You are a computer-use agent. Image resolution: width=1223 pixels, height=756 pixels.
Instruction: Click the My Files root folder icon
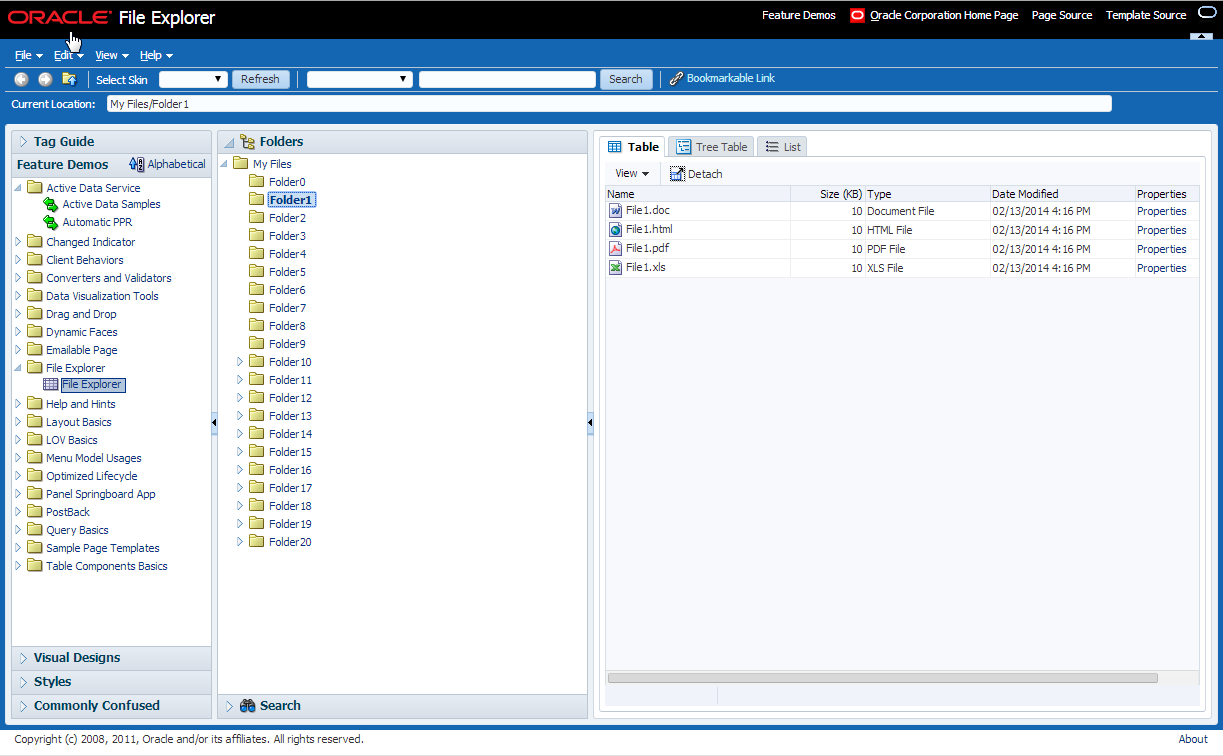tap(241, 164)
